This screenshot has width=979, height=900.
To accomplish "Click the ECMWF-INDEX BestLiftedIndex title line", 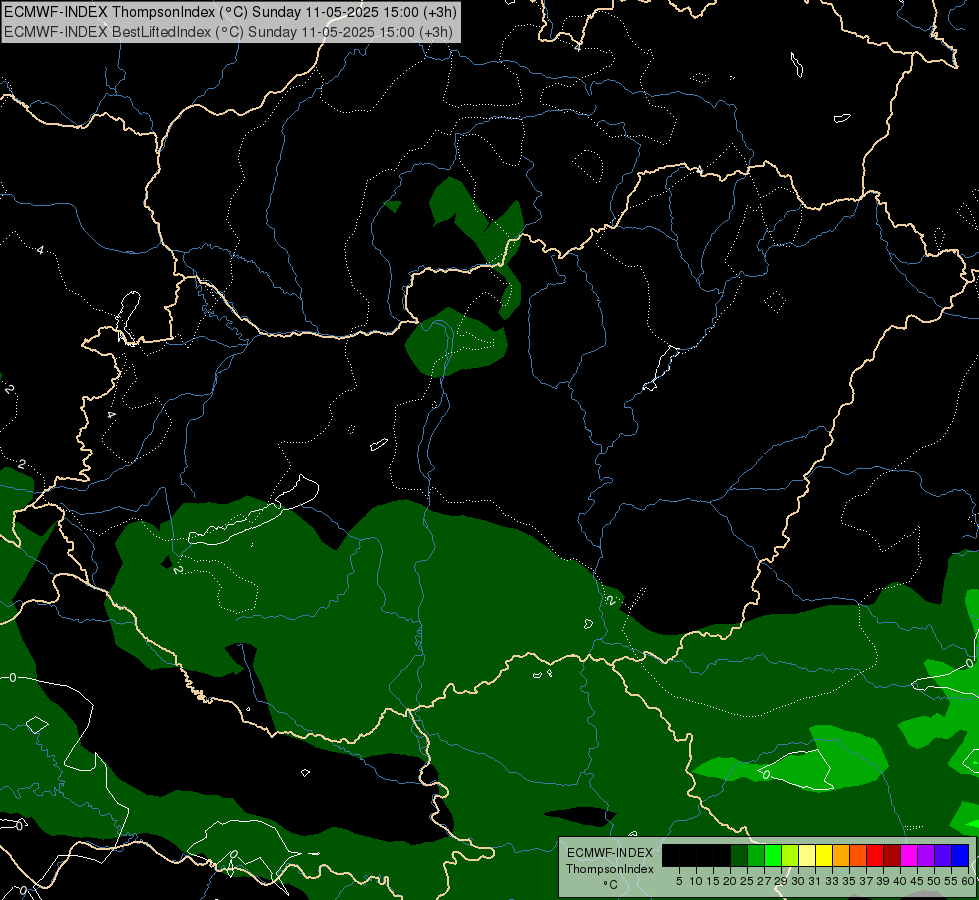I will pyautogui.click(x=229, y=32).
